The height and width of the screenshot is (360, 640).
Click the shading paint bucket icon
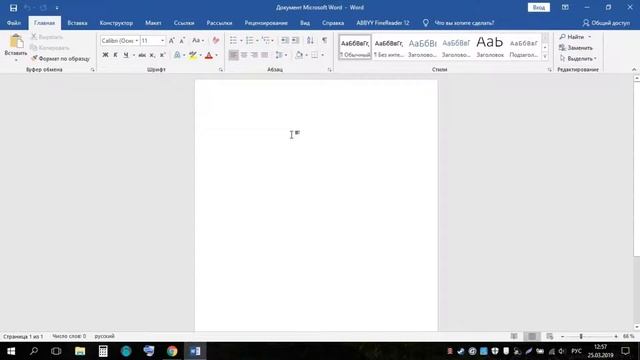click(x=299, y=55)
